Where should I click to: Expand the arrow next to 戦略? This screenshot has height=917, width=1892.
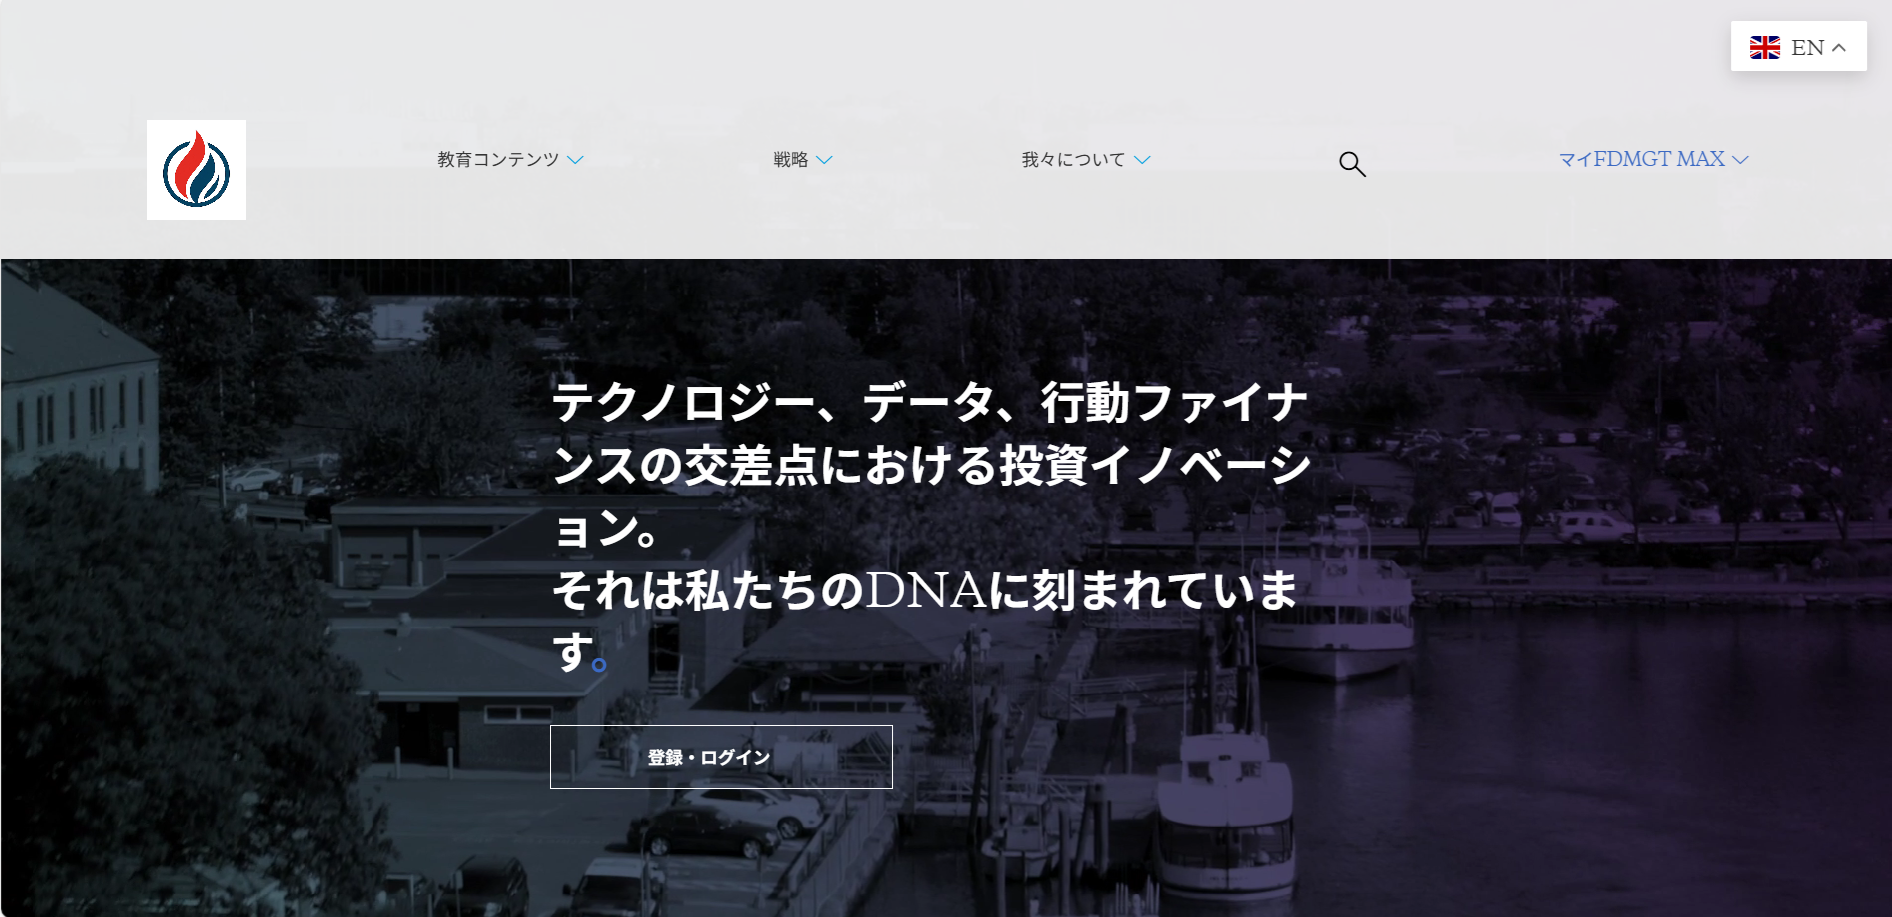click(824, 160)
